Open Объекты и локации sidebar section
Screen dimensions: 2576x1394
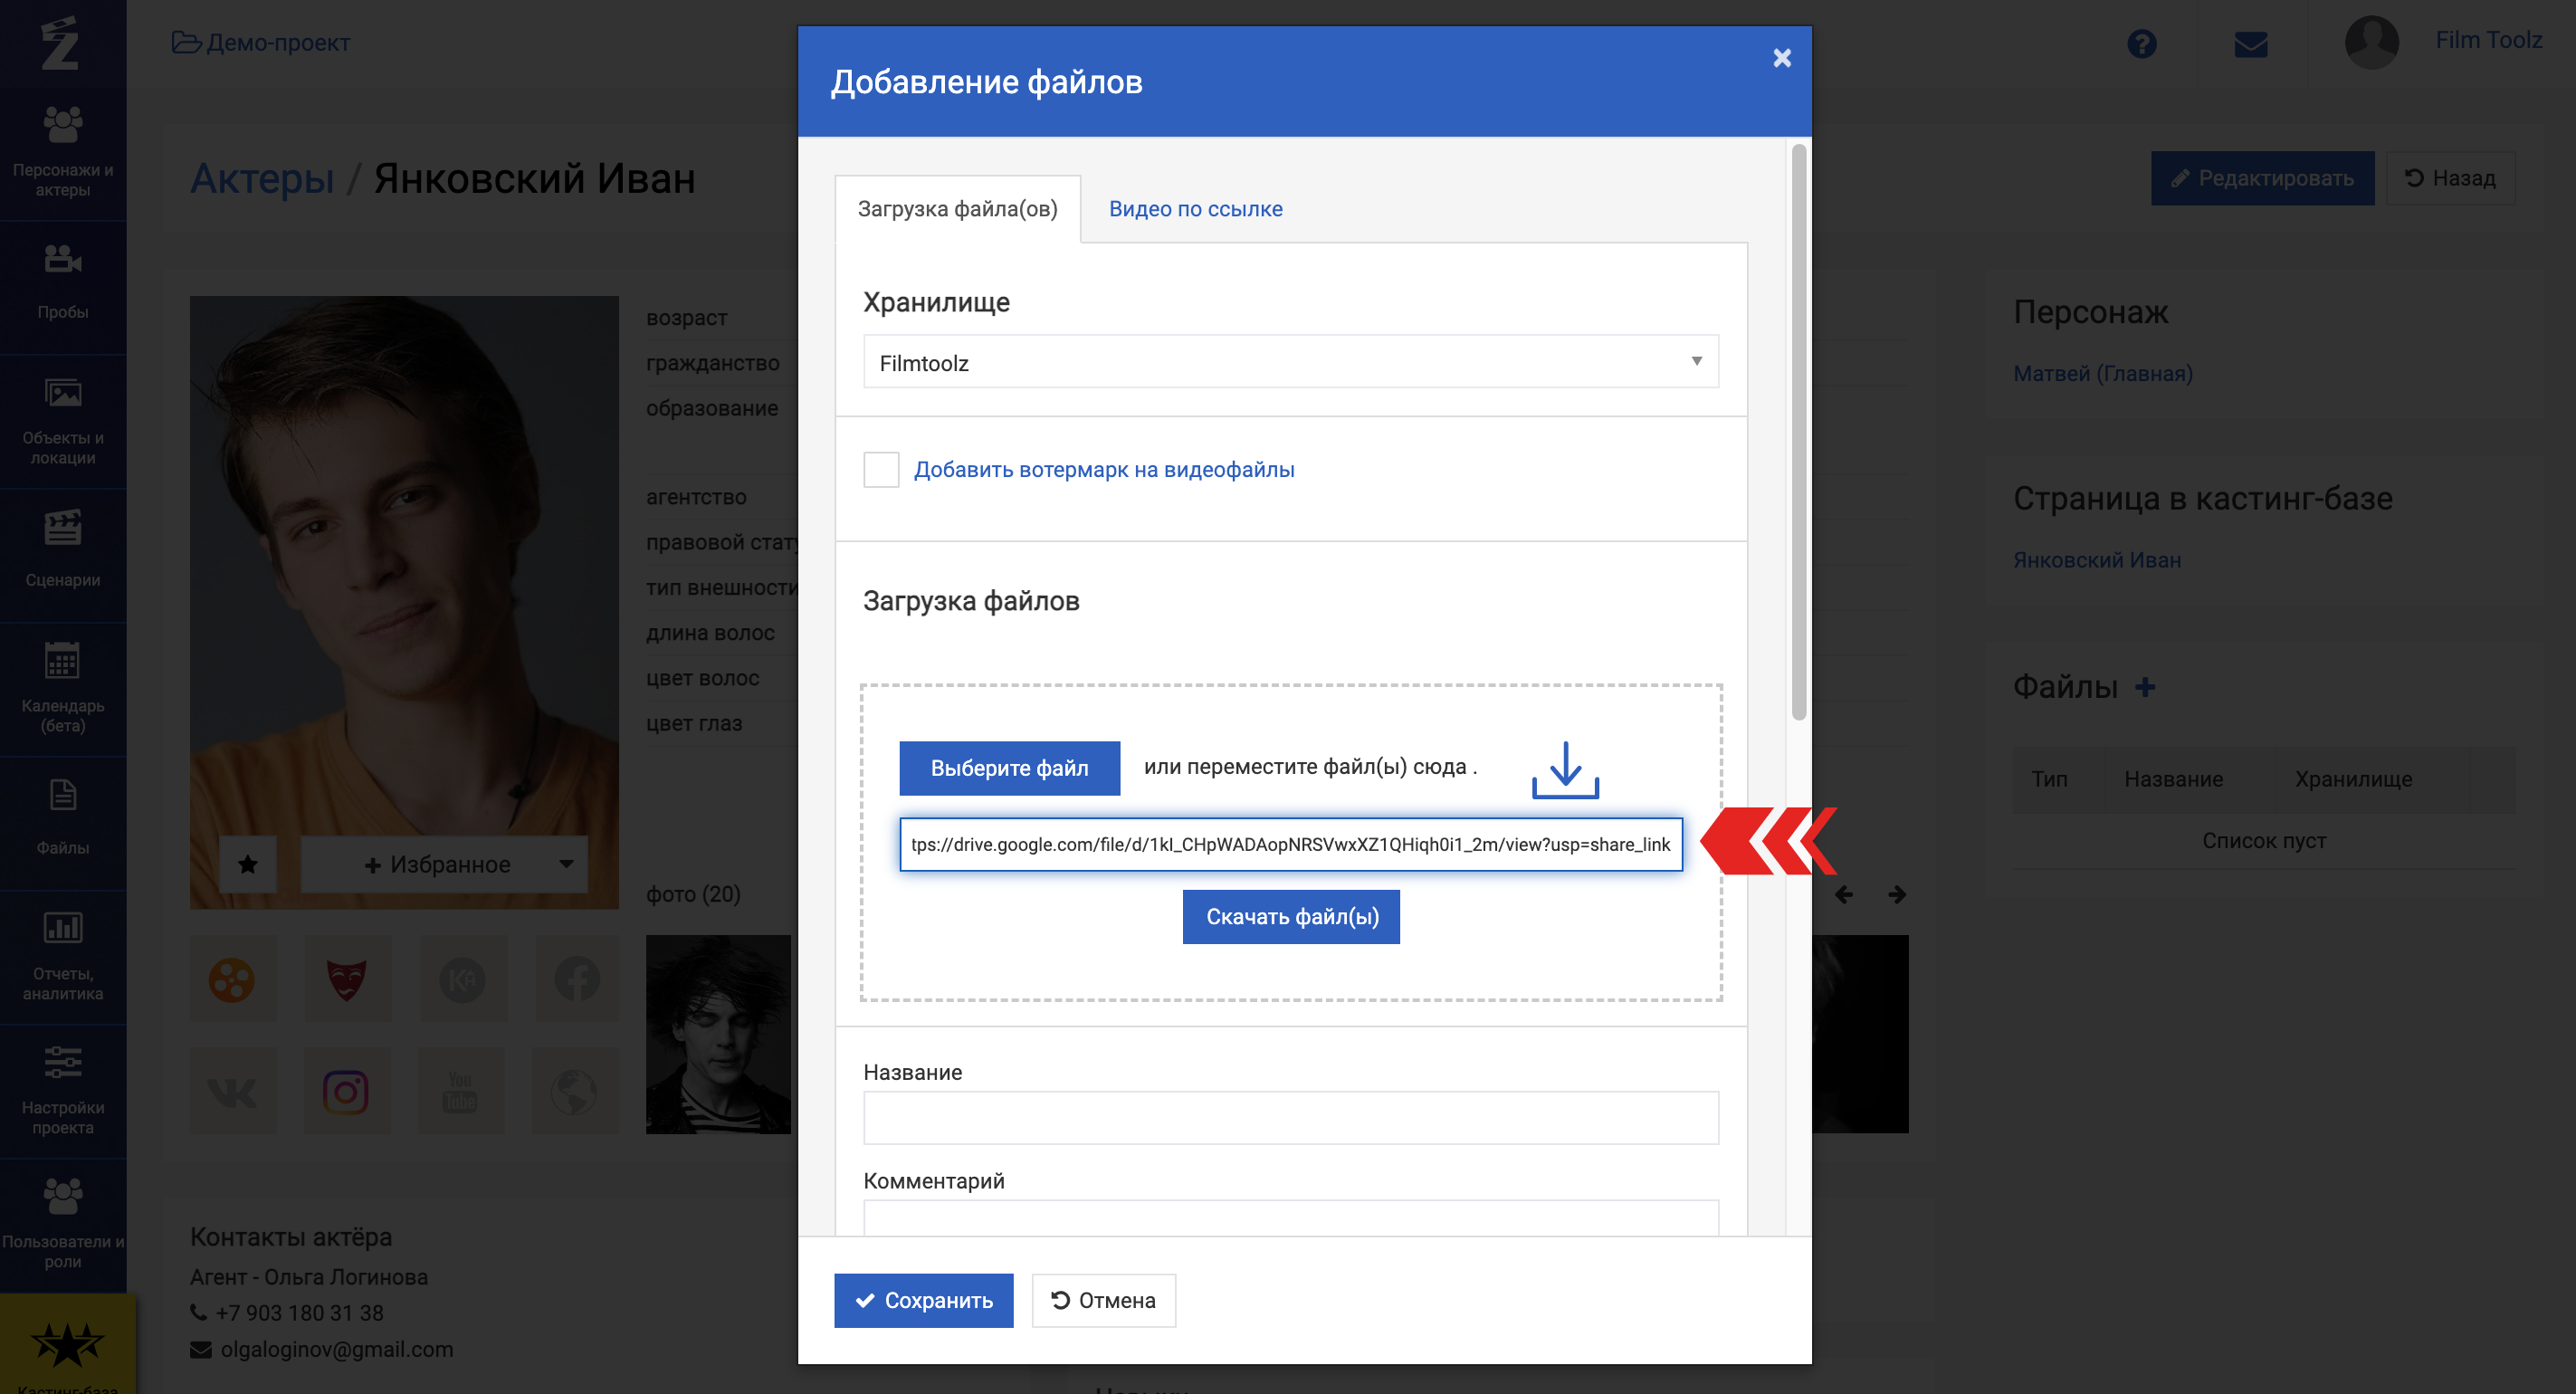pos(63,420)
